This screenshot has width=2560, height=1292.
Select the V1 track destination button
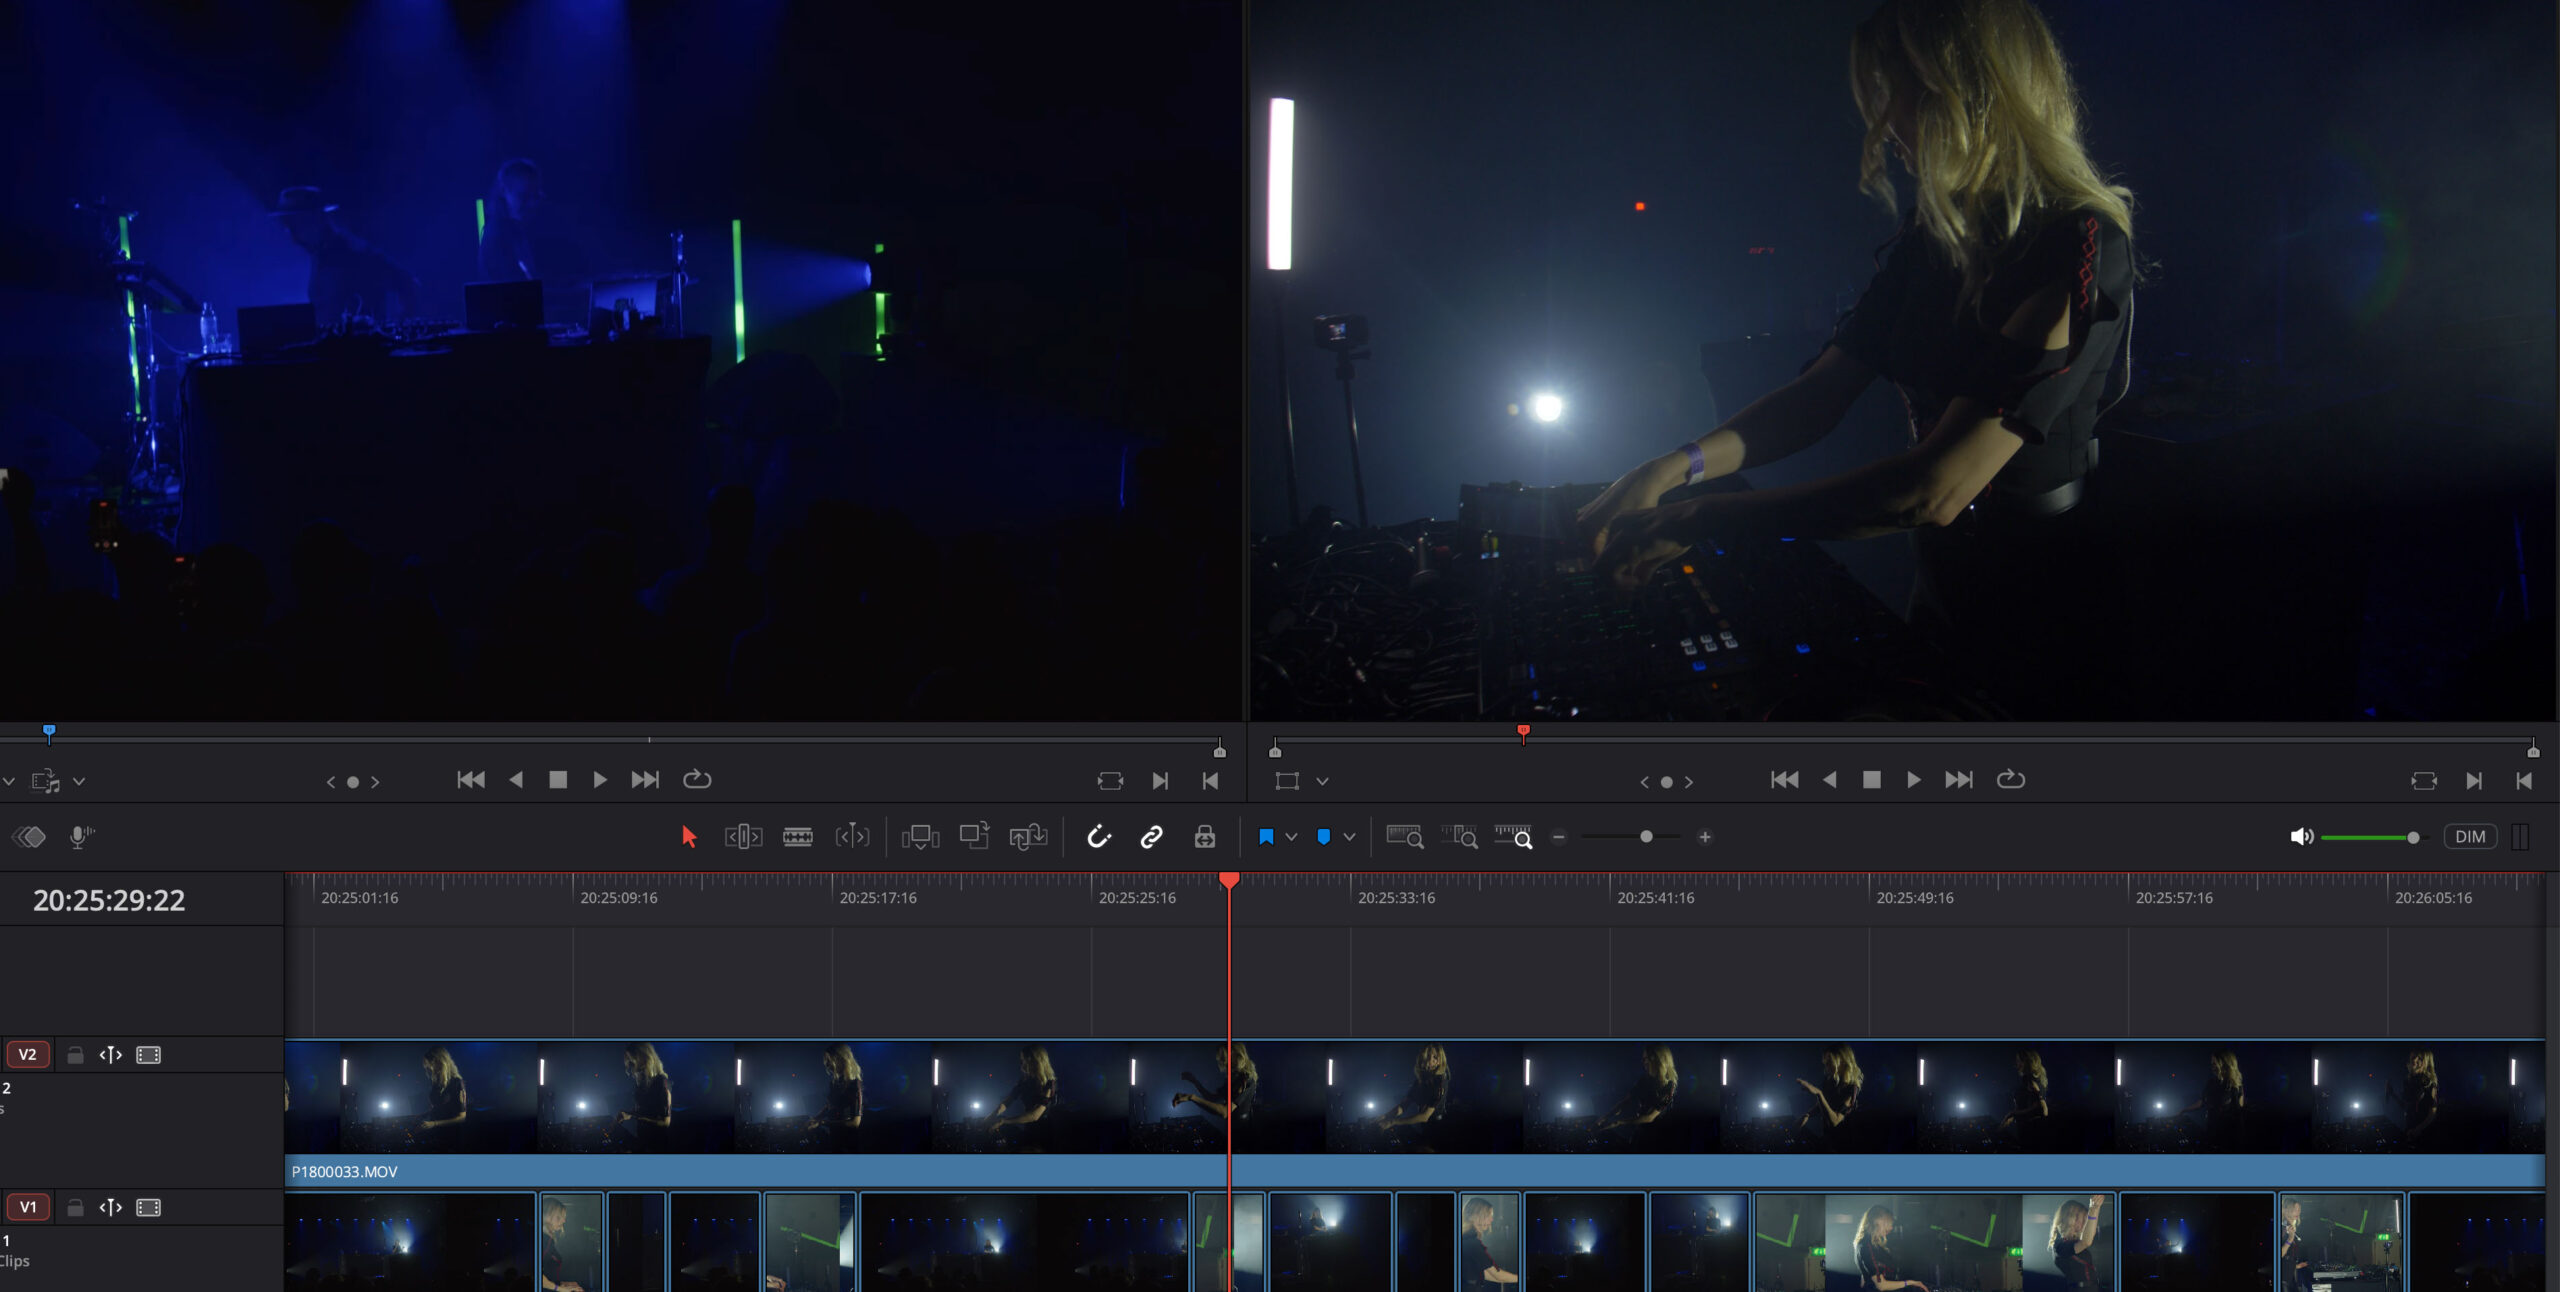point(27,1207)
